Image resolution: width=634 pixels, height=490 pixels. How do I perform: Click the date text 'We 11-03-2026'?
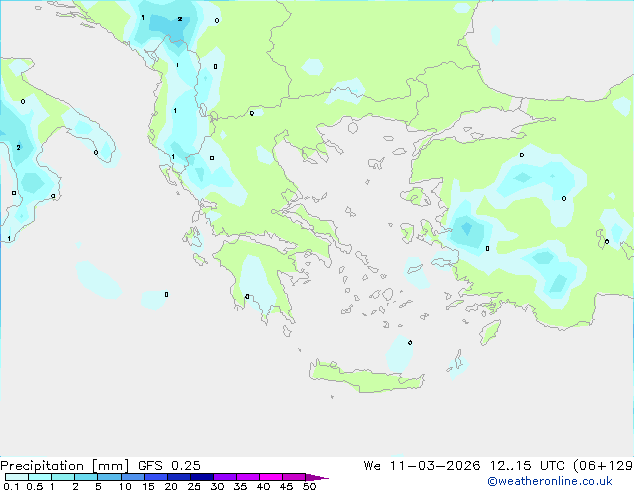pyautogui.click(x=422, y=466)
